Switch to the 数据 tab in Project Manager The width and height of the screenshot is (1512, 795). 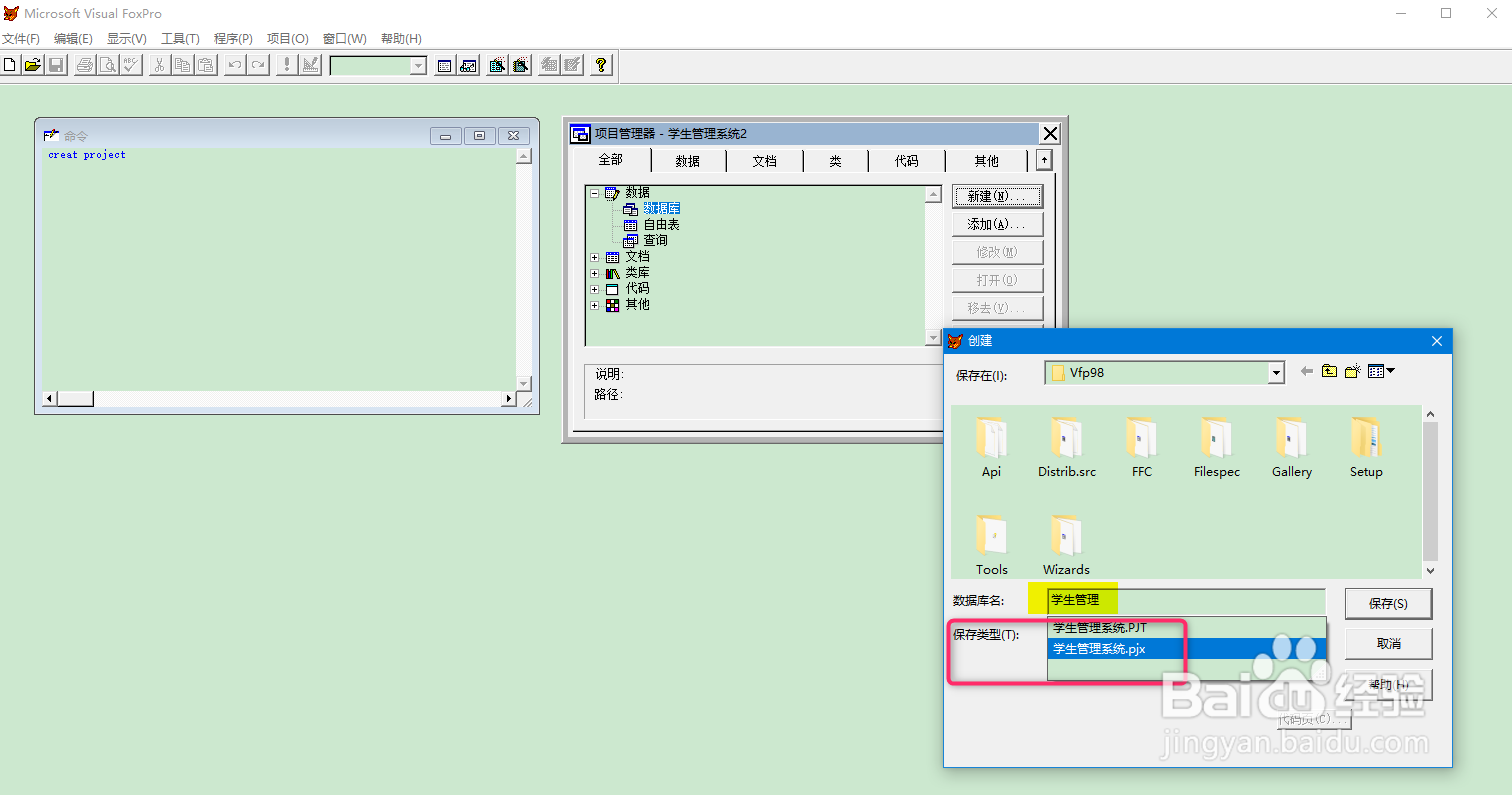688,161
